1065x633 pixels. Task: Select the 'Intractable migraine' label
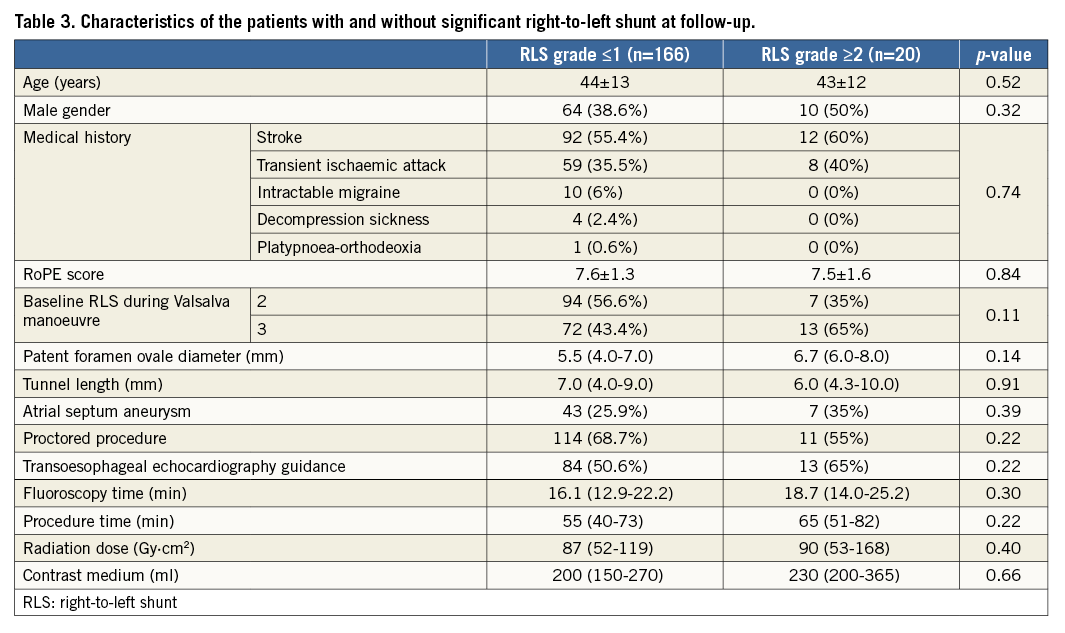coord(328,192)
